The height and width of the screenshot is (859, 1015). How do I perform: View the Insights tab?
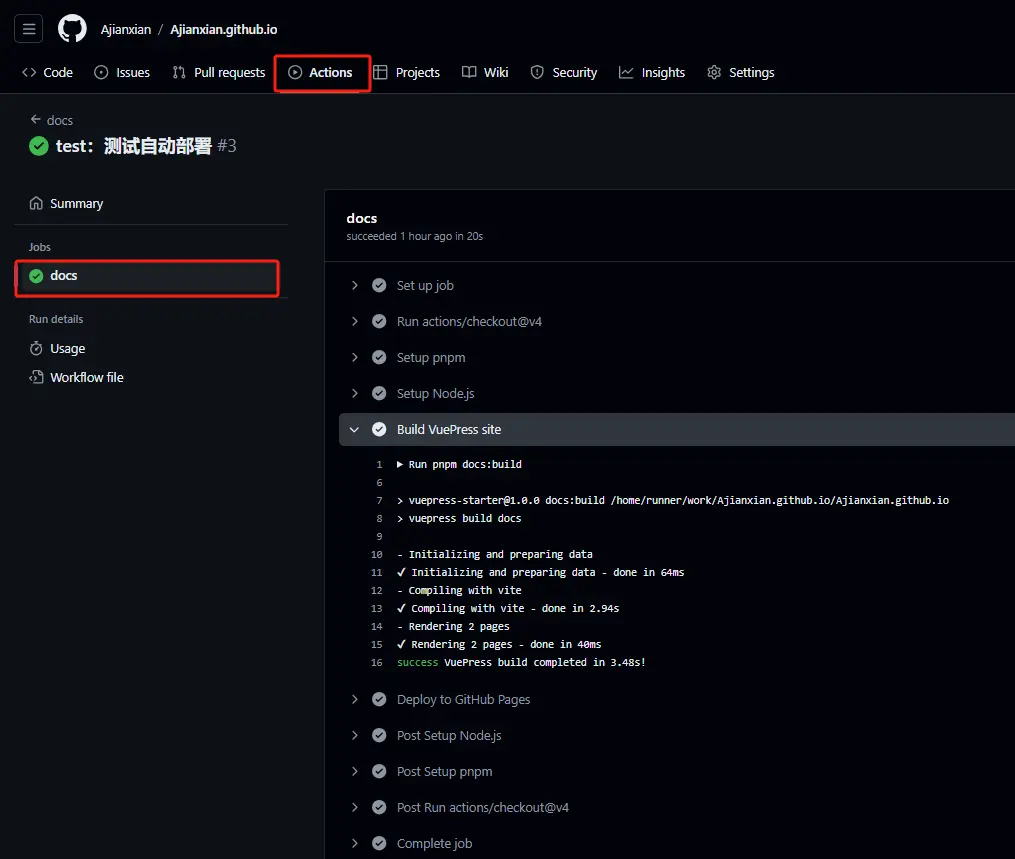pos(652,73)
